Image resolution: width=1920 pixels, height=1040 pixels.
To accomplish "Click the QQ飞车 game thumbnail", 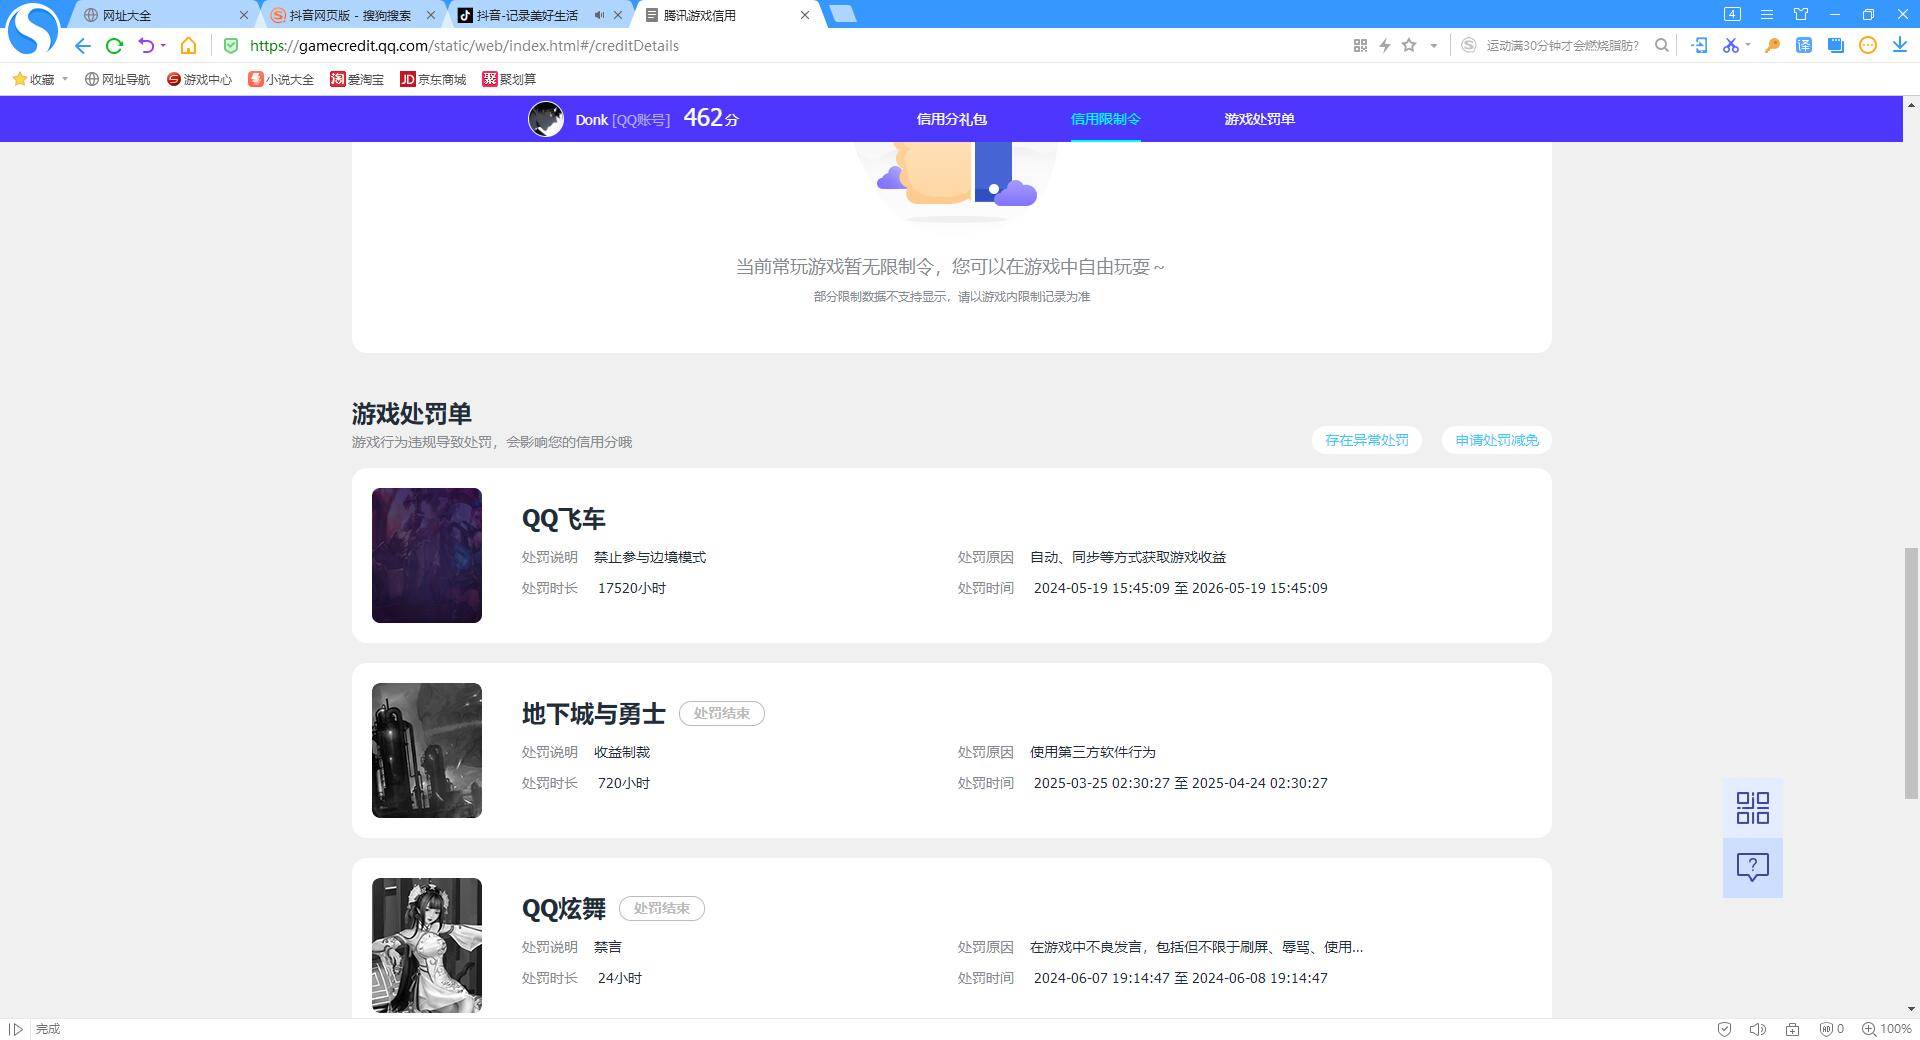I will click(x=427, y=555).
